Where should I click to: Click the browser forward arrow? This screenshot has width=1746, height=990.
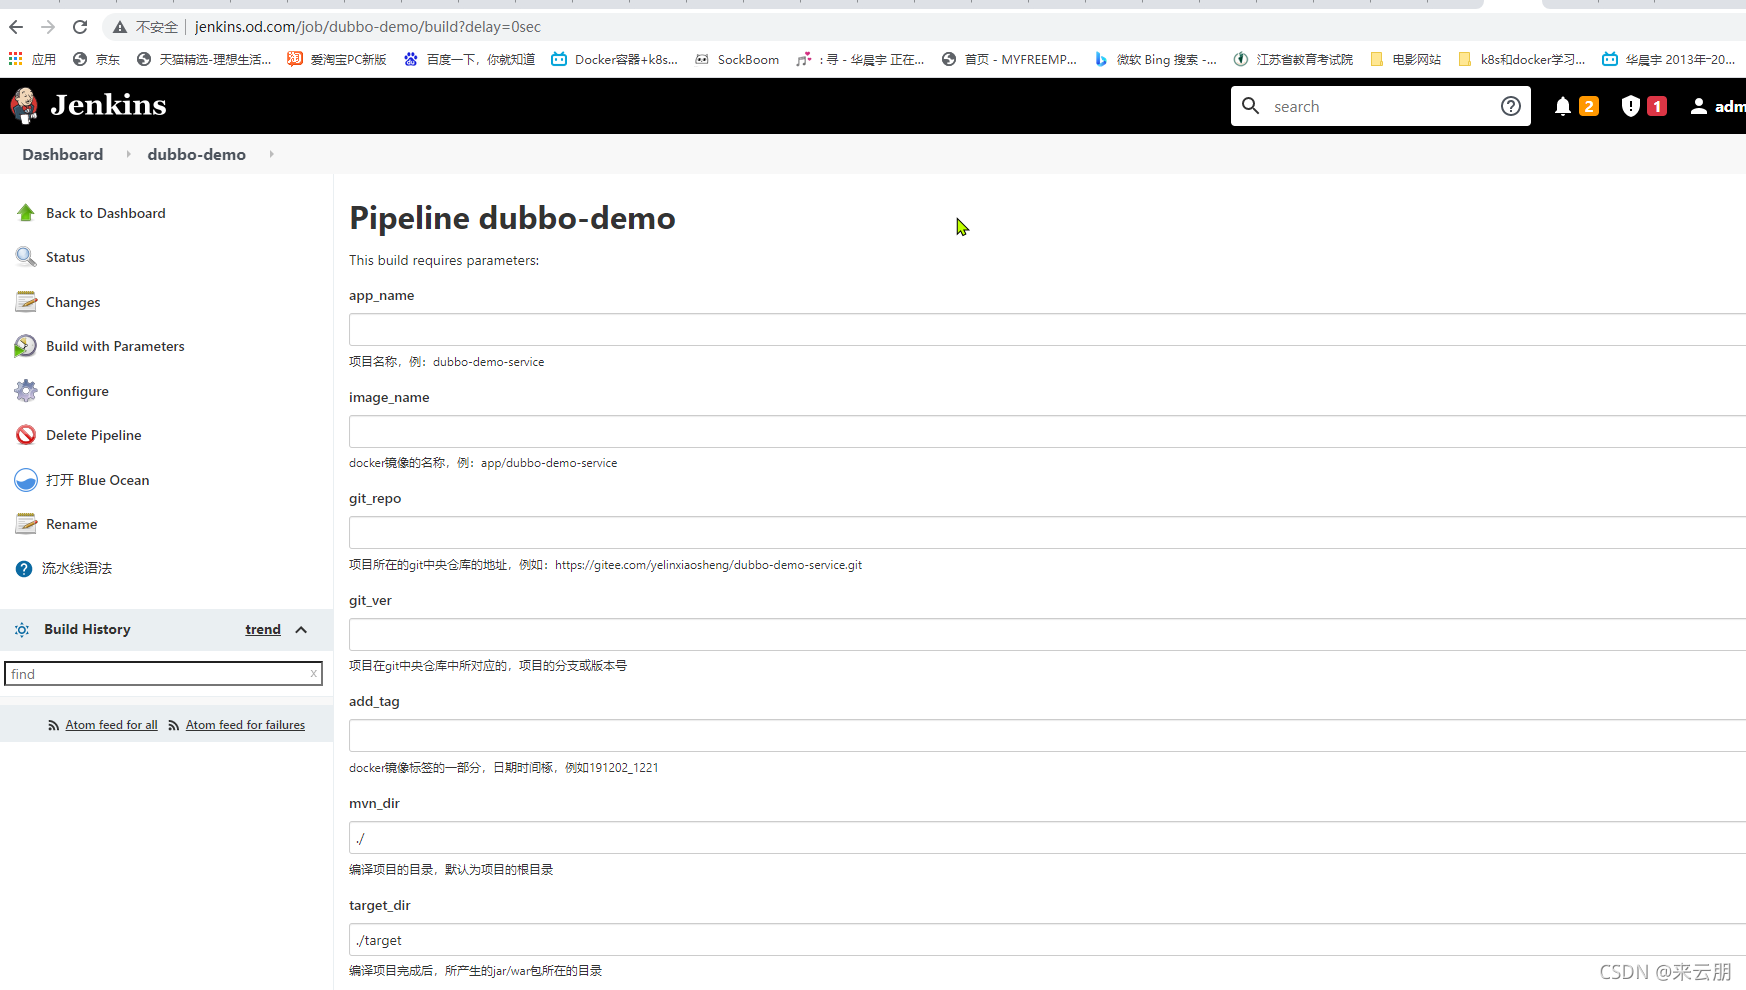[x=48, y=27]
